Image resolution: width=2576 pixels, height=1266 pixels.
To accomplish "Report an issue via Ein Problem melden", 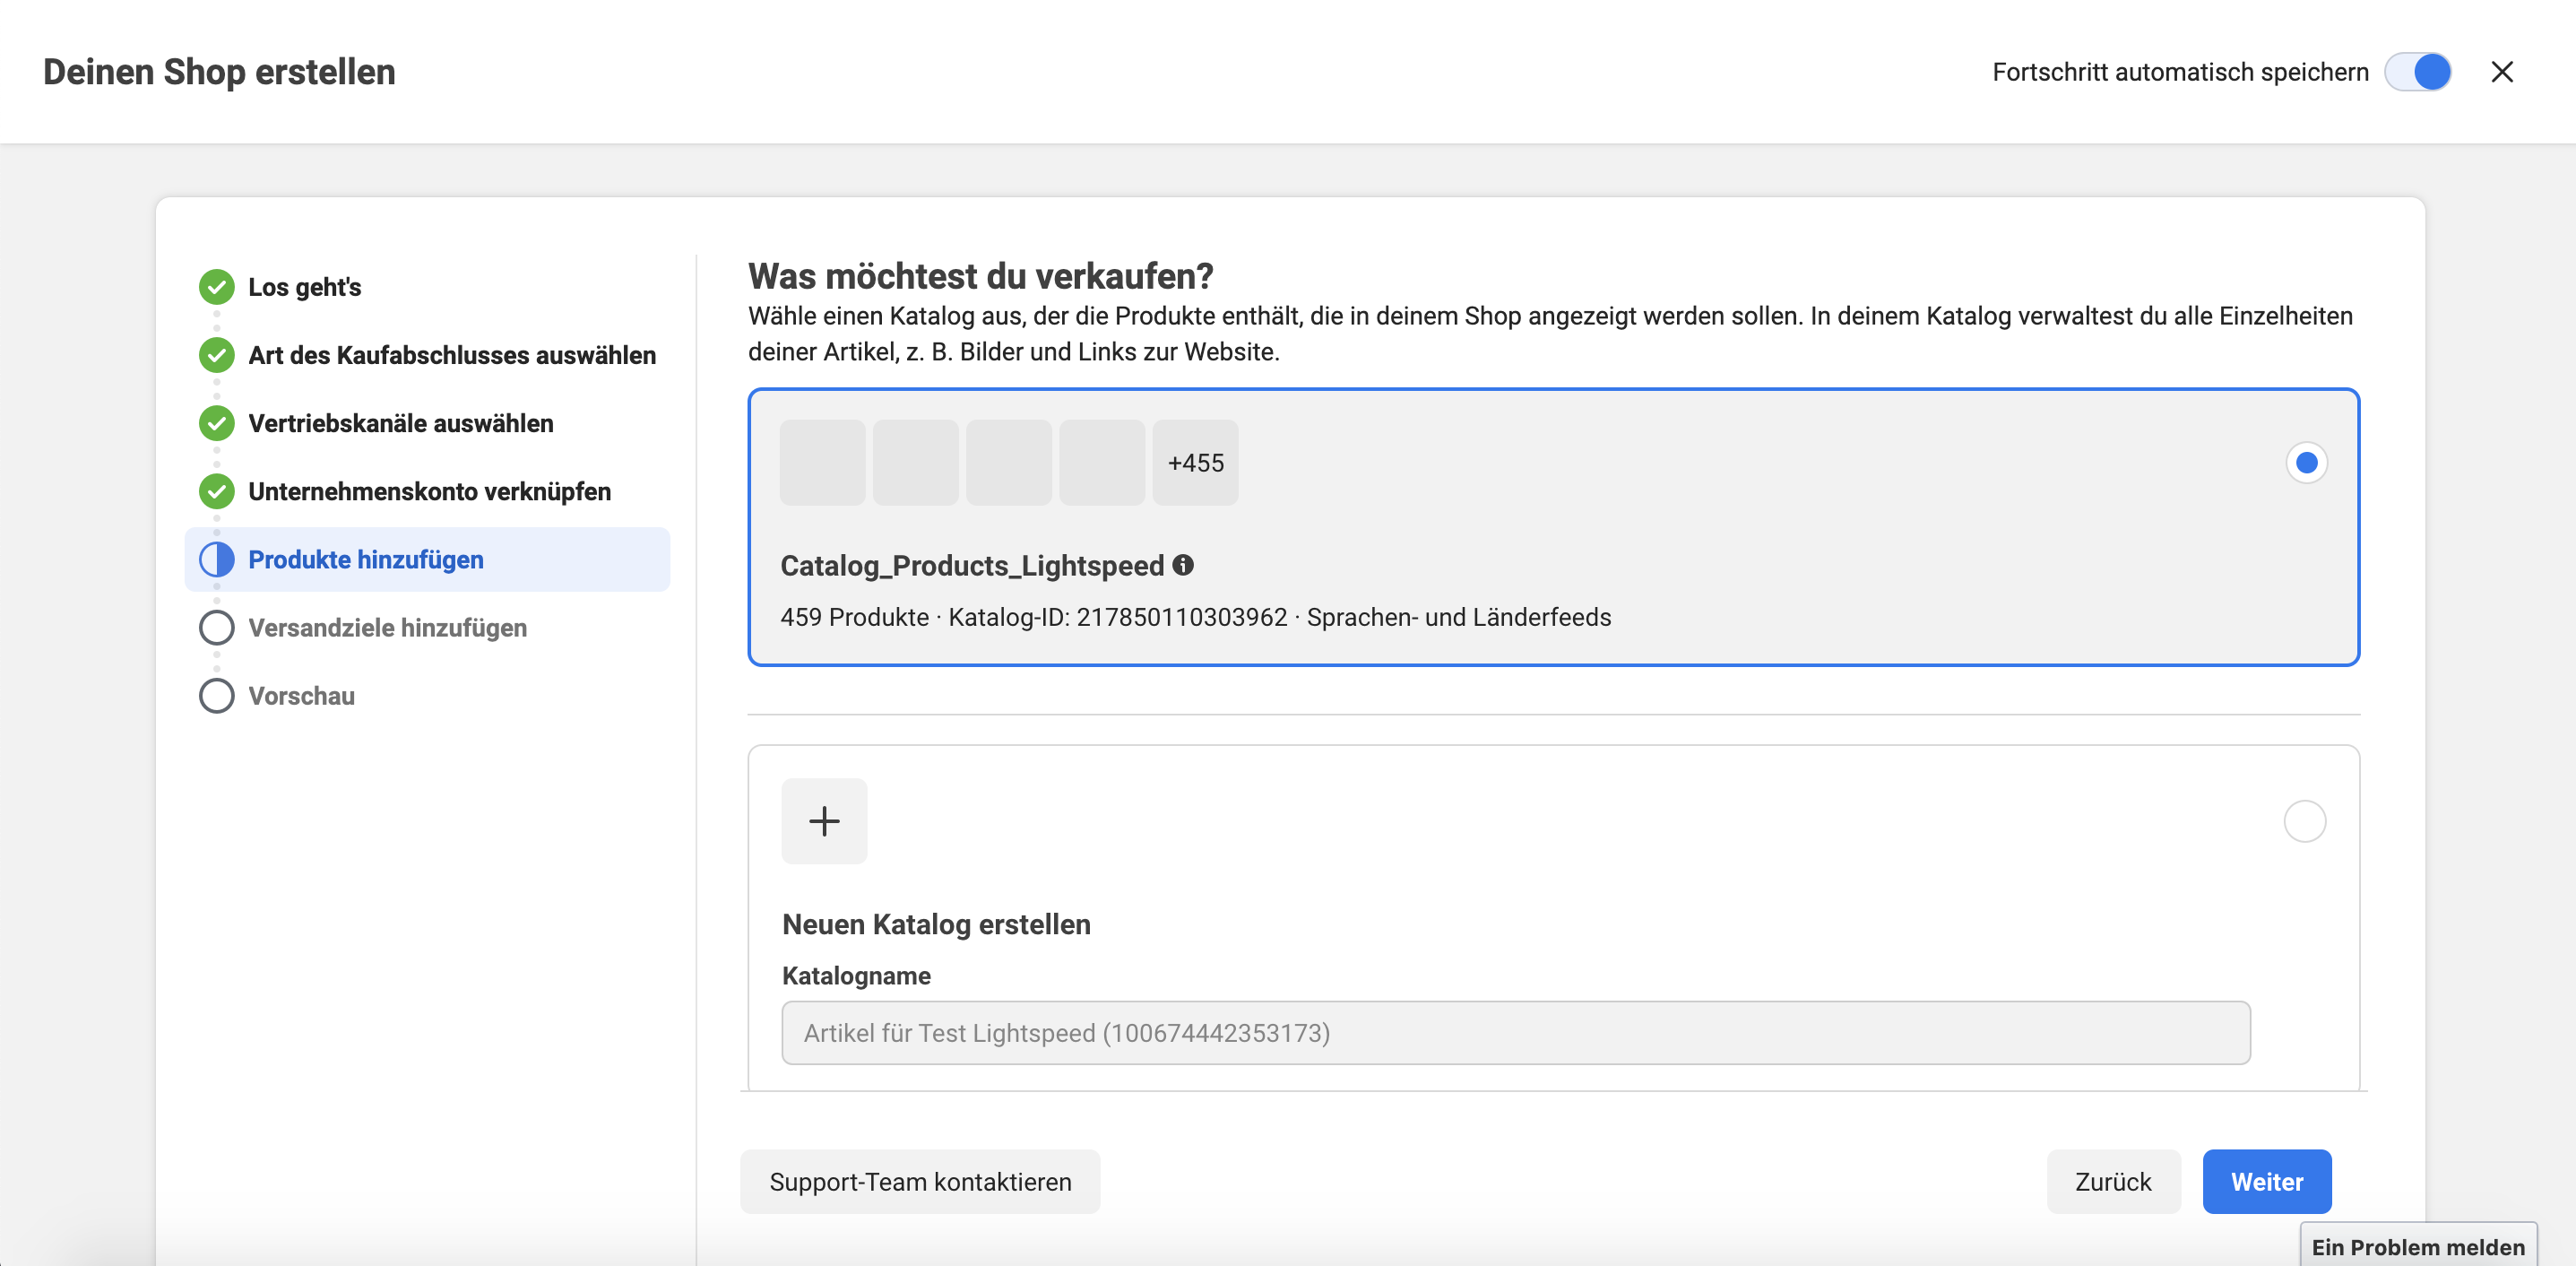I will click(x=2418, y=1246).
